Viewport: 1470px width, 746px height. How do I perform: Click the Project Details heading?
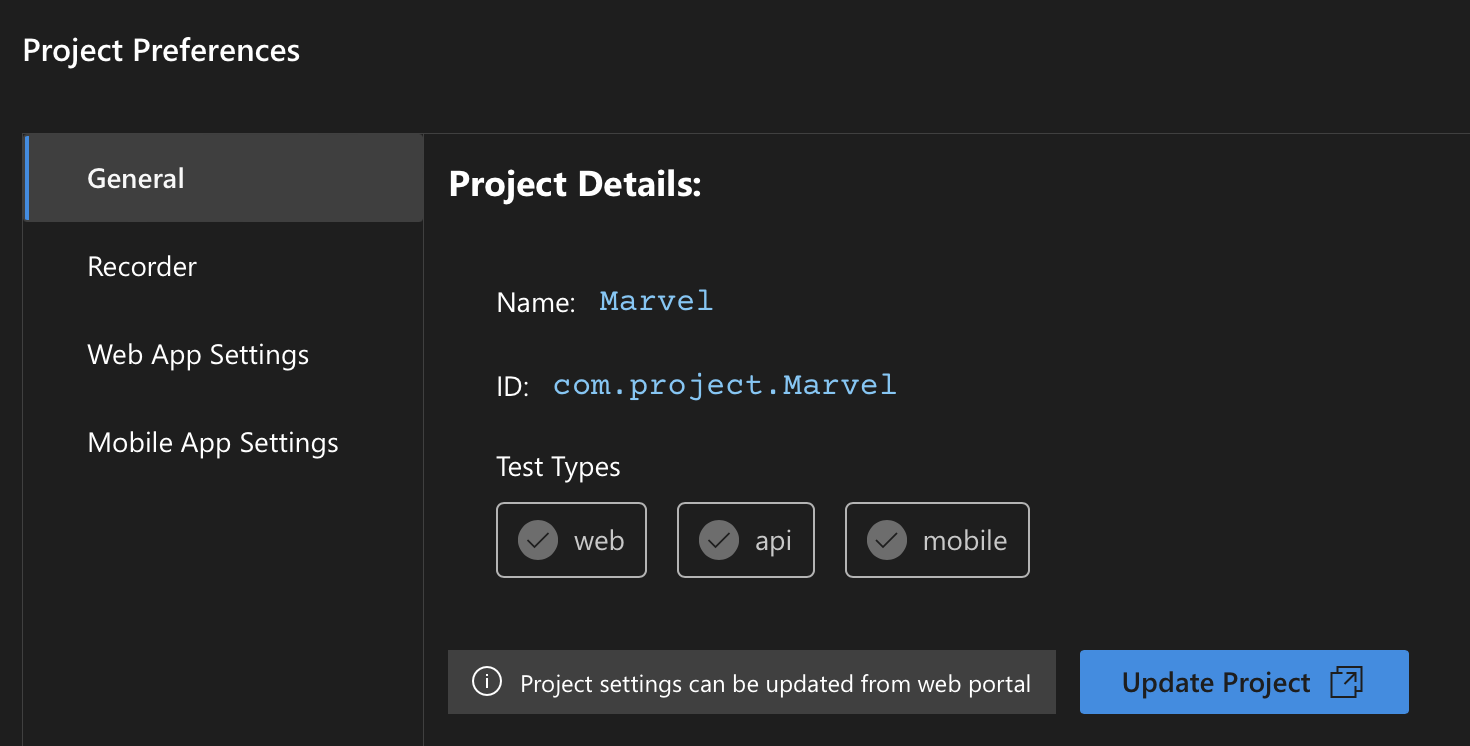(575, 184)
